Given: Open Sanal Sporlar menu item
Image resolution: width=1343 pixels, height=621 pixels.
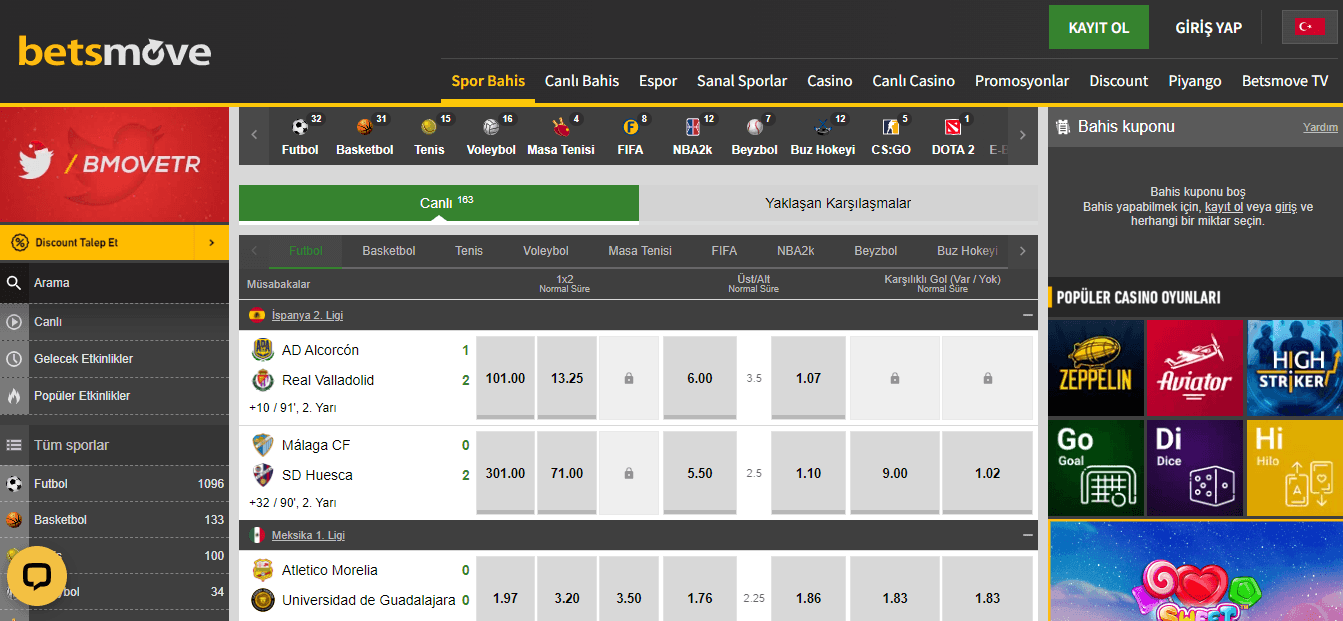Looking at the screenshot, I should click(x=742, y=81).
